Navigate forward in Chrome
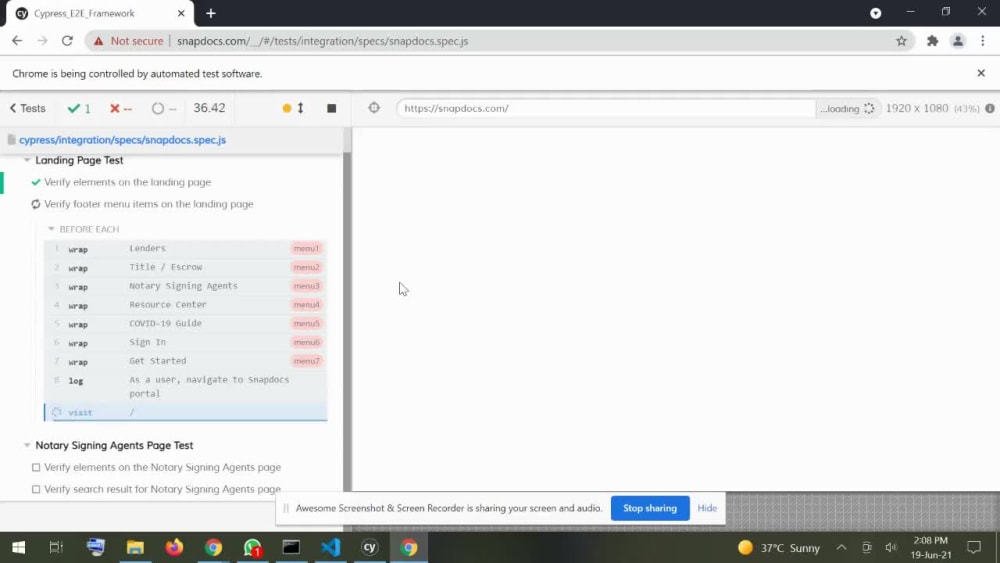This screenshot has width=1000, height=563. [42, 41]
